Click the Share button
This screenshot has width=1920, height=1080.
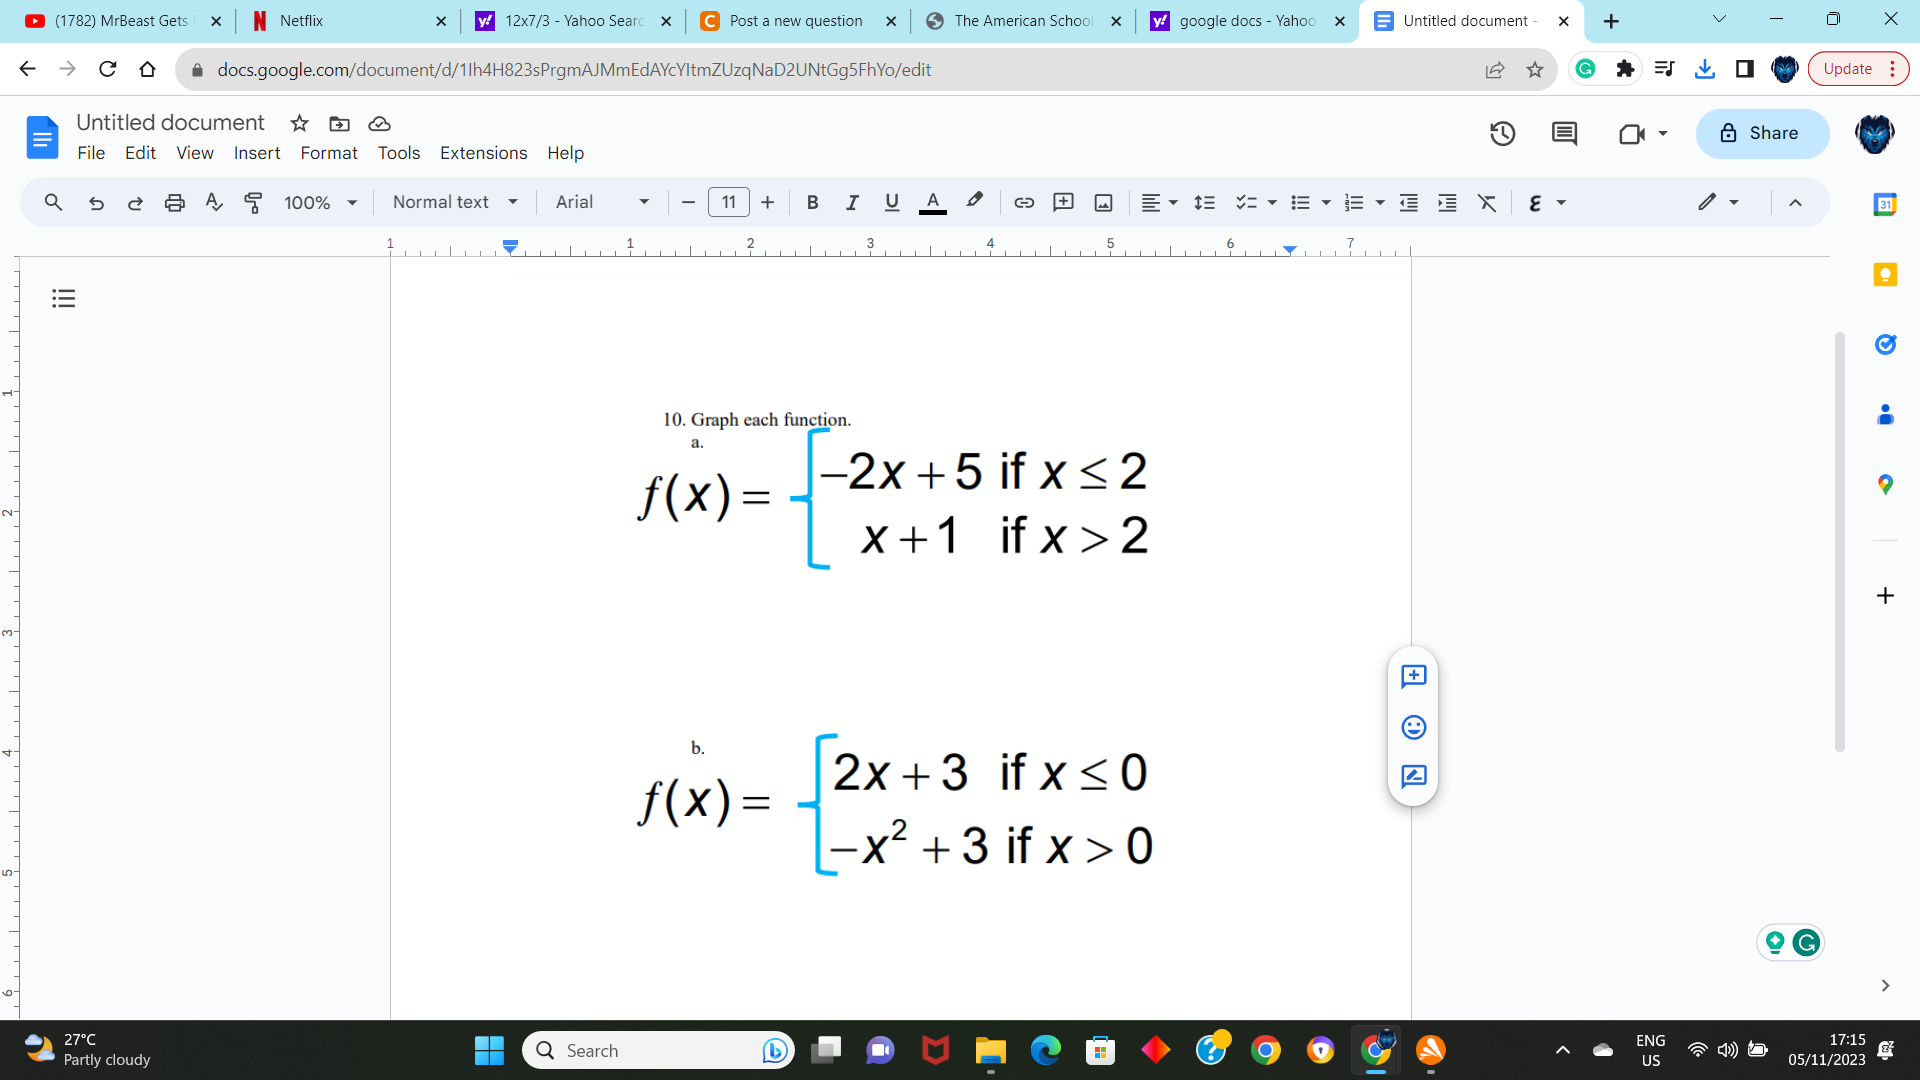point(1762,134)
